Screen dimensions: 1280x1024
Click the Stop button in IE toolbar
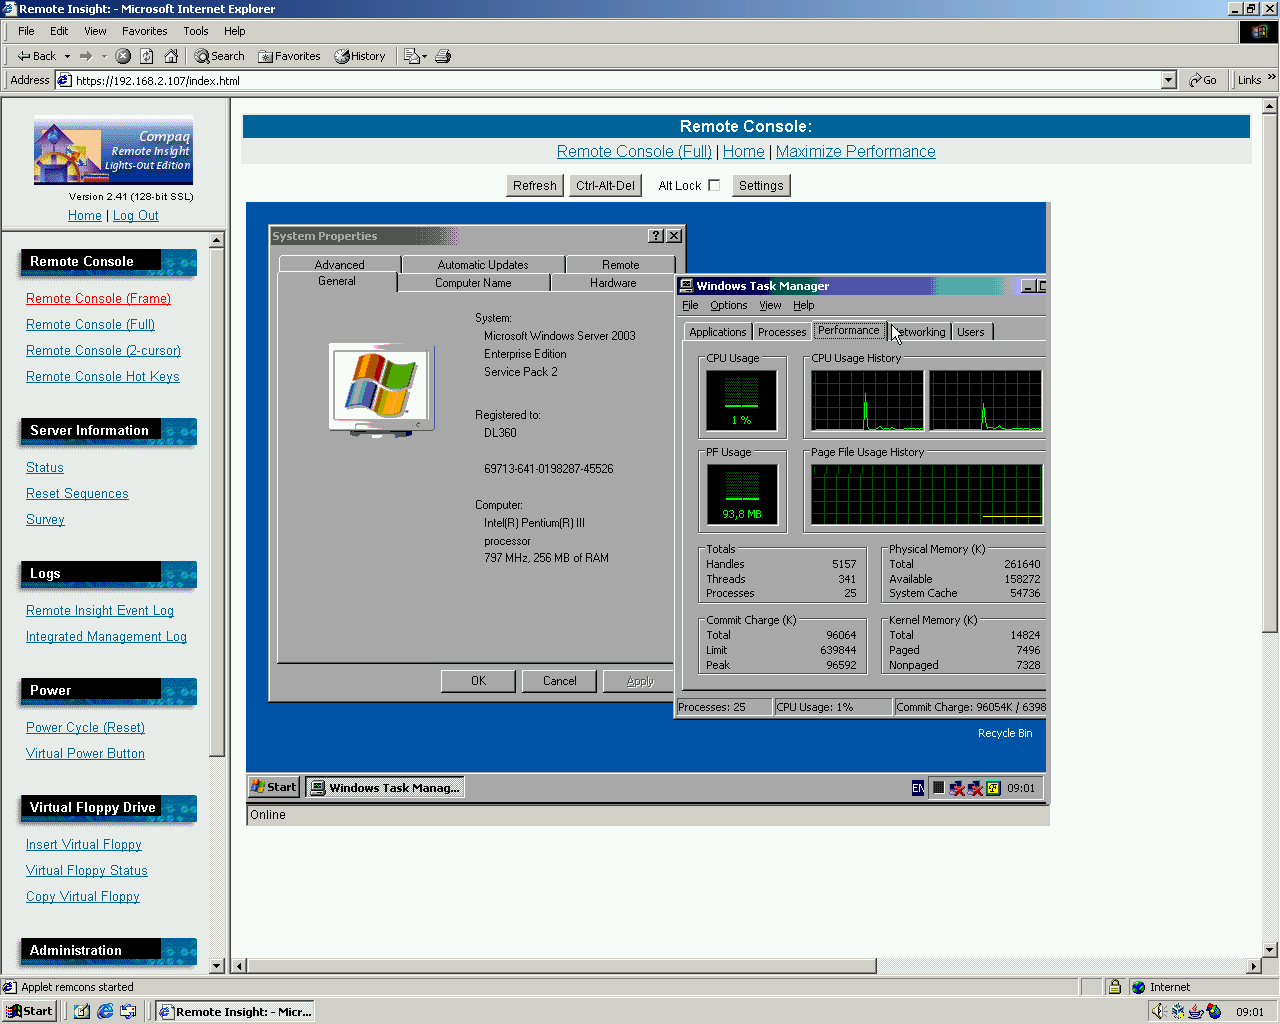pyautogui.click(x=123, y=56)
